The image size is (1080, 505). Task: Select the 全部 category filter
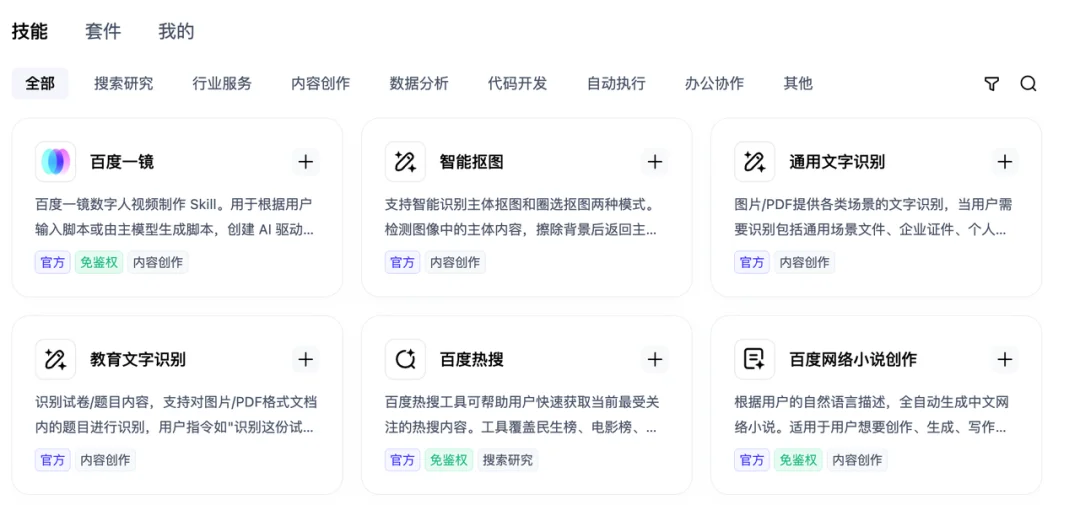pos(40,84)
